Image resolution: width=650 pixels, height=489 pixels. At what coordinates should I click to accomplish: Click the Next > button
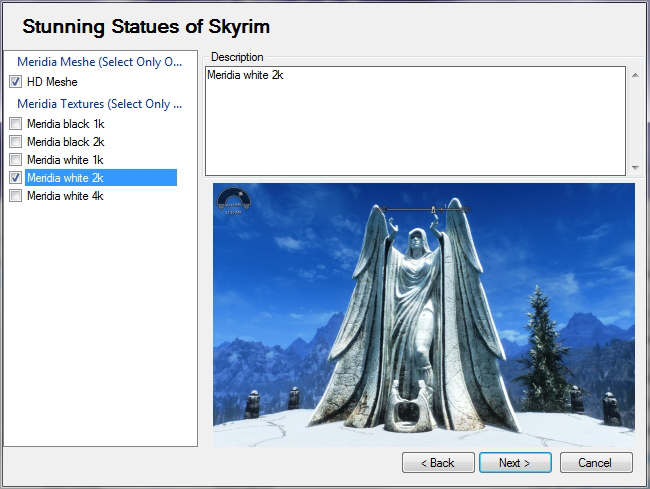515,462
